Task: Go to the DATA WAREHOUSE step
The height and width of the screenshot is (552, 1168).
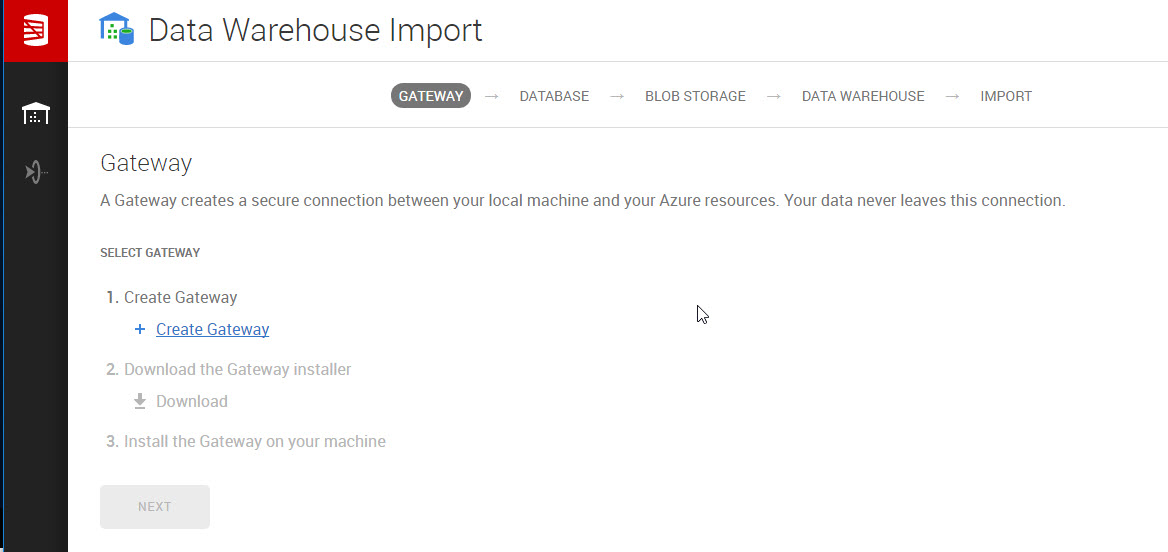Action: [863, 96]
